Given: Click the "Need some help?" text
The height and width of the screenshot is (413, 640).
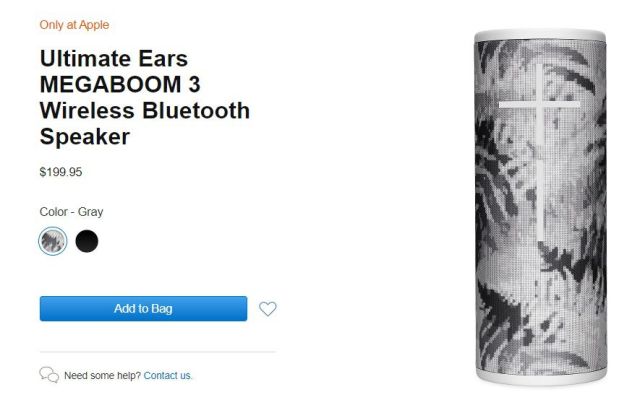Looking at the screenshot, I should [x=102, y=375].
